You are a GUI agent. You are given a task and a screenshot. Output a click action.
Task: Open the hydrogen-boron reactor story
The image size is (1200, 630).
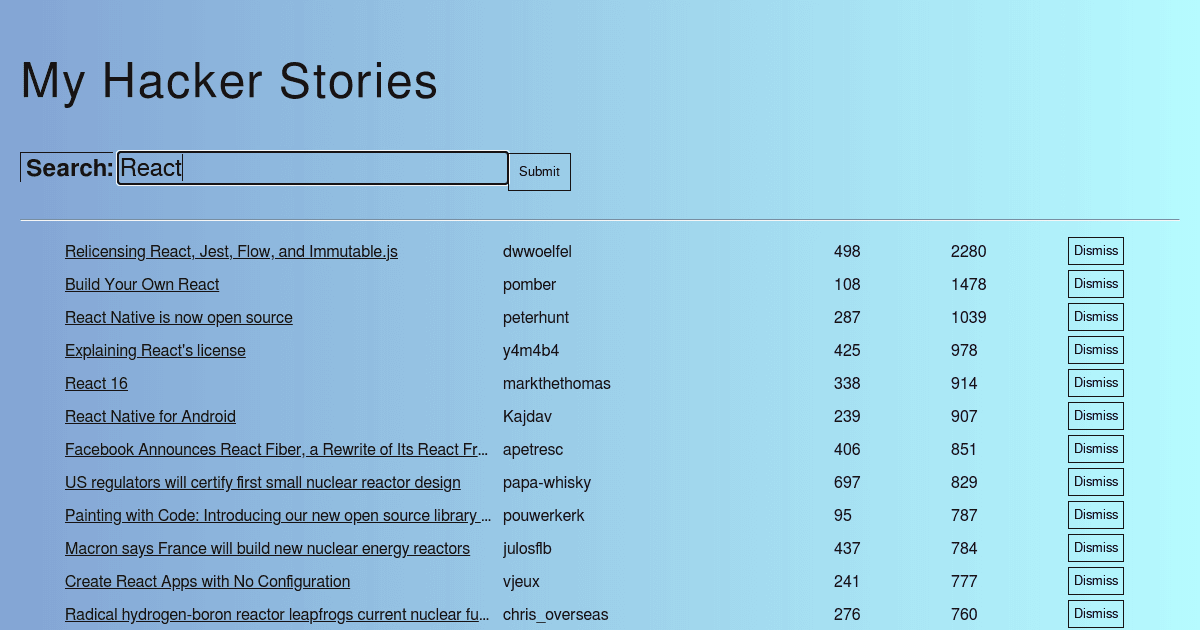click(277, 614)
